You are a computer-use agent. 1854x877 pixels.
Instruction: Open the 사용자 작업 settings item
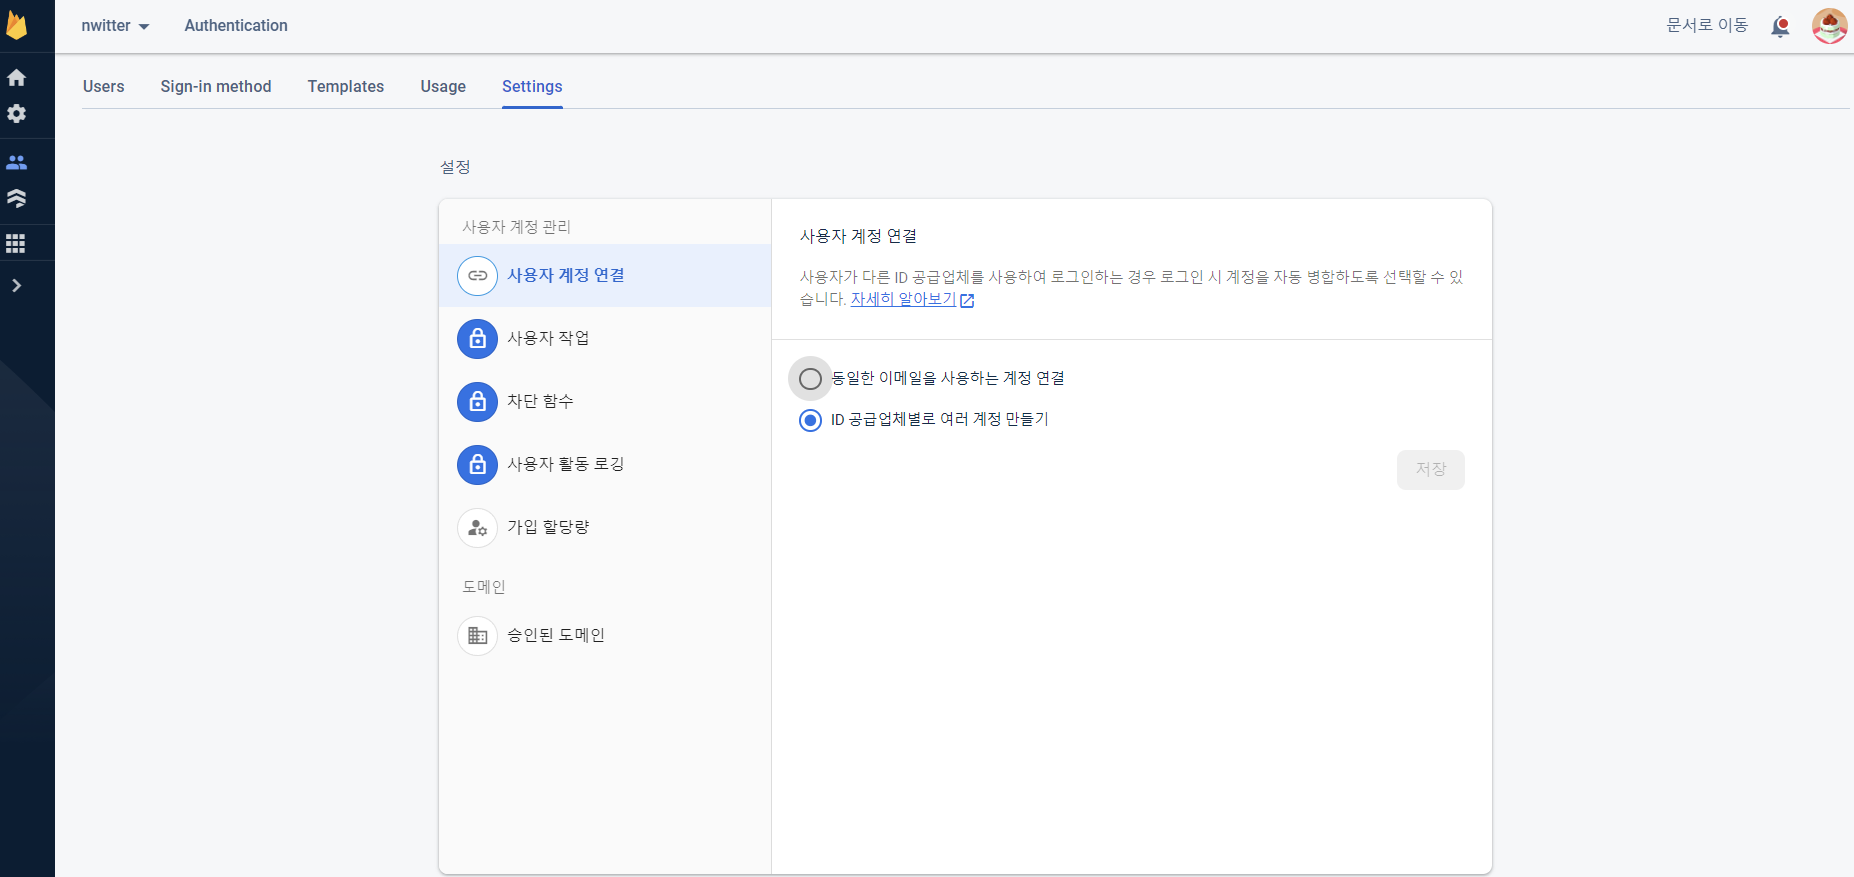coord(605,339)
